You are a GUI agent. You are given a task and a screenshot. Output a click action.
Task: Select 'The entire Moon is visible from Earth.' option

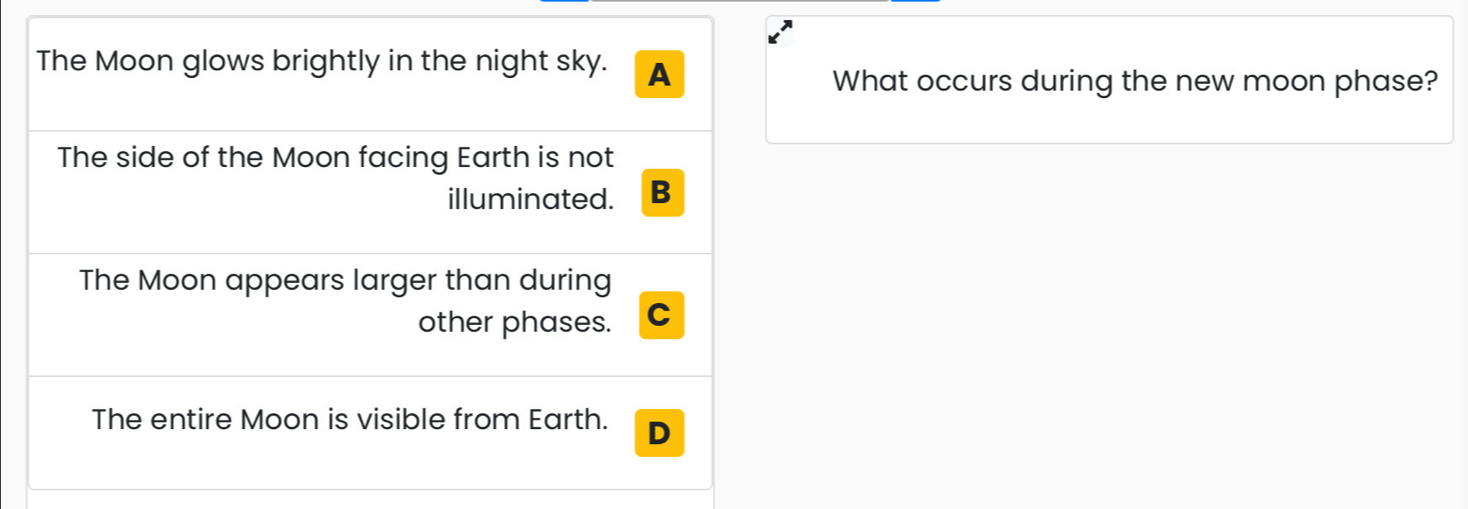370,433
